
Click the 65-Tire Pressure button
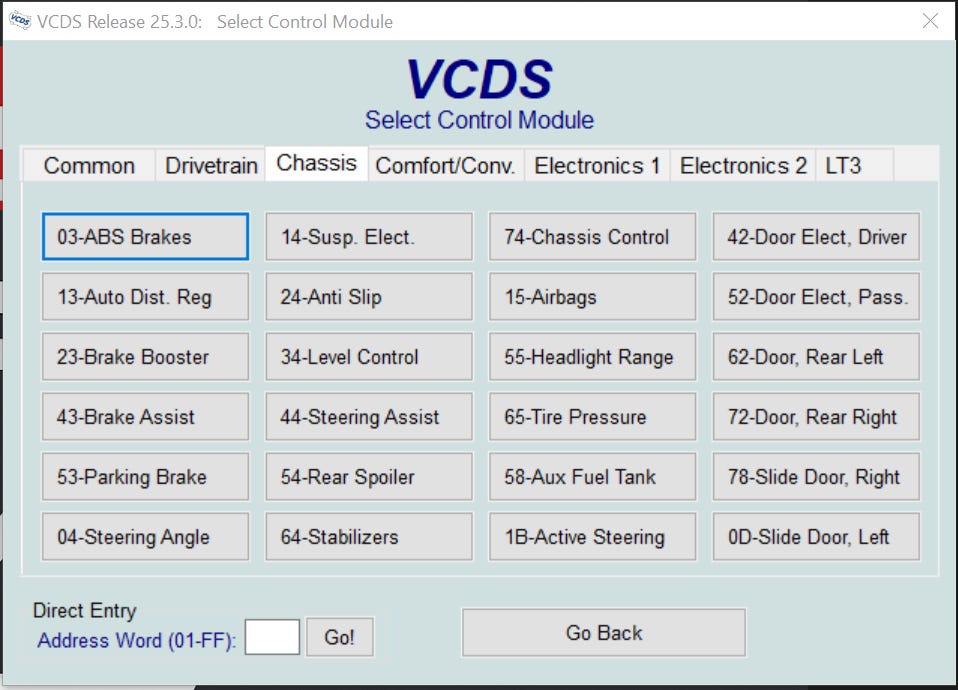[x=593, y=416]
